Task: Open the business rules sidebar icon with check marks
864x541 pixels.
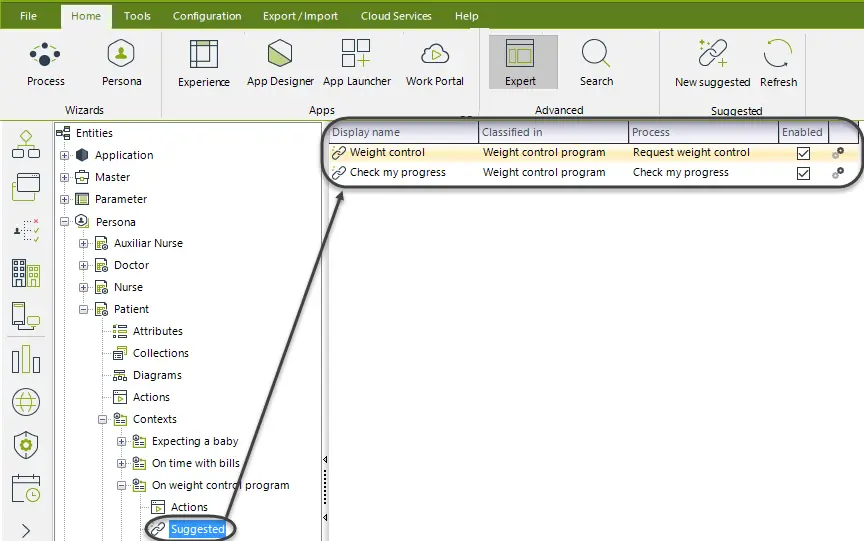Action: 26,230
